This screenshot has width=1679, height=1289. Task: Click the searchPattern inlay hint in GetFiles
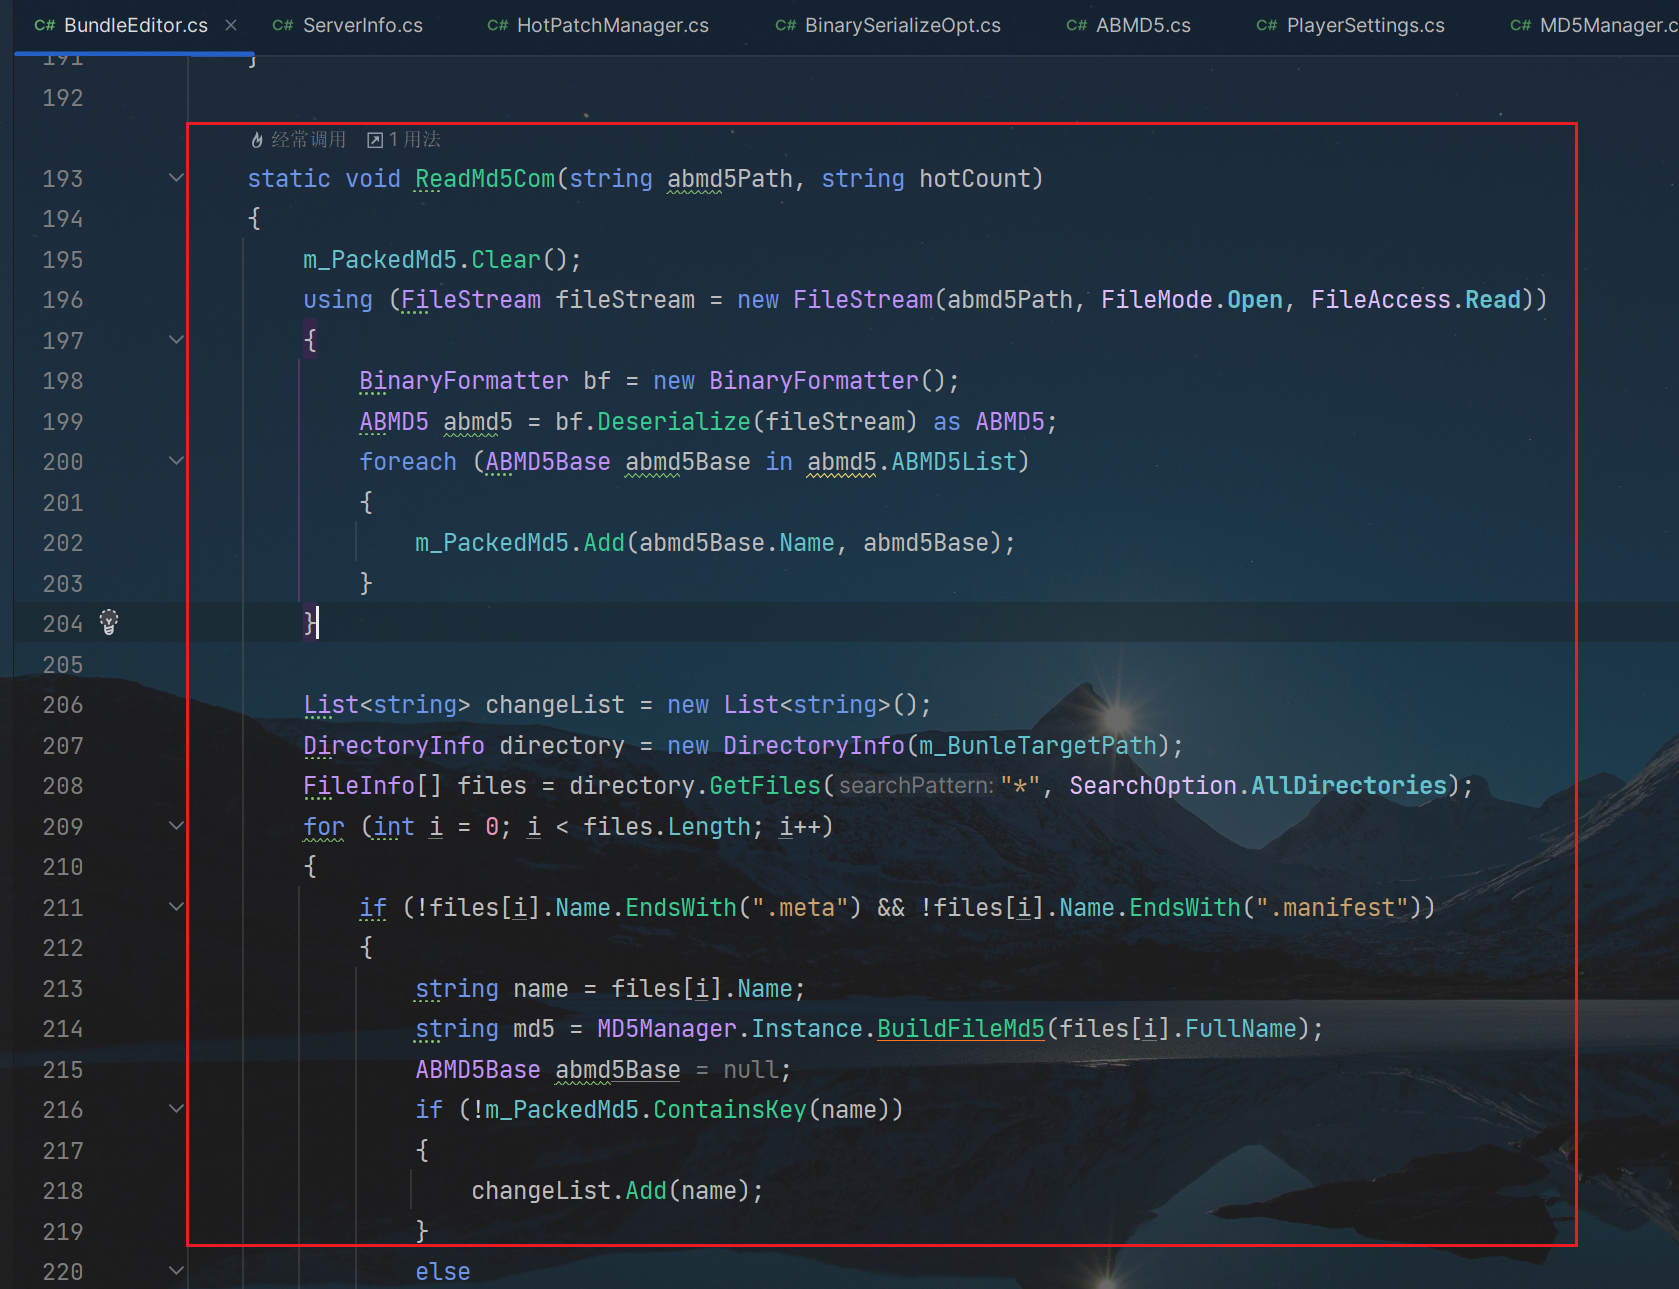(x=916, y=786)
